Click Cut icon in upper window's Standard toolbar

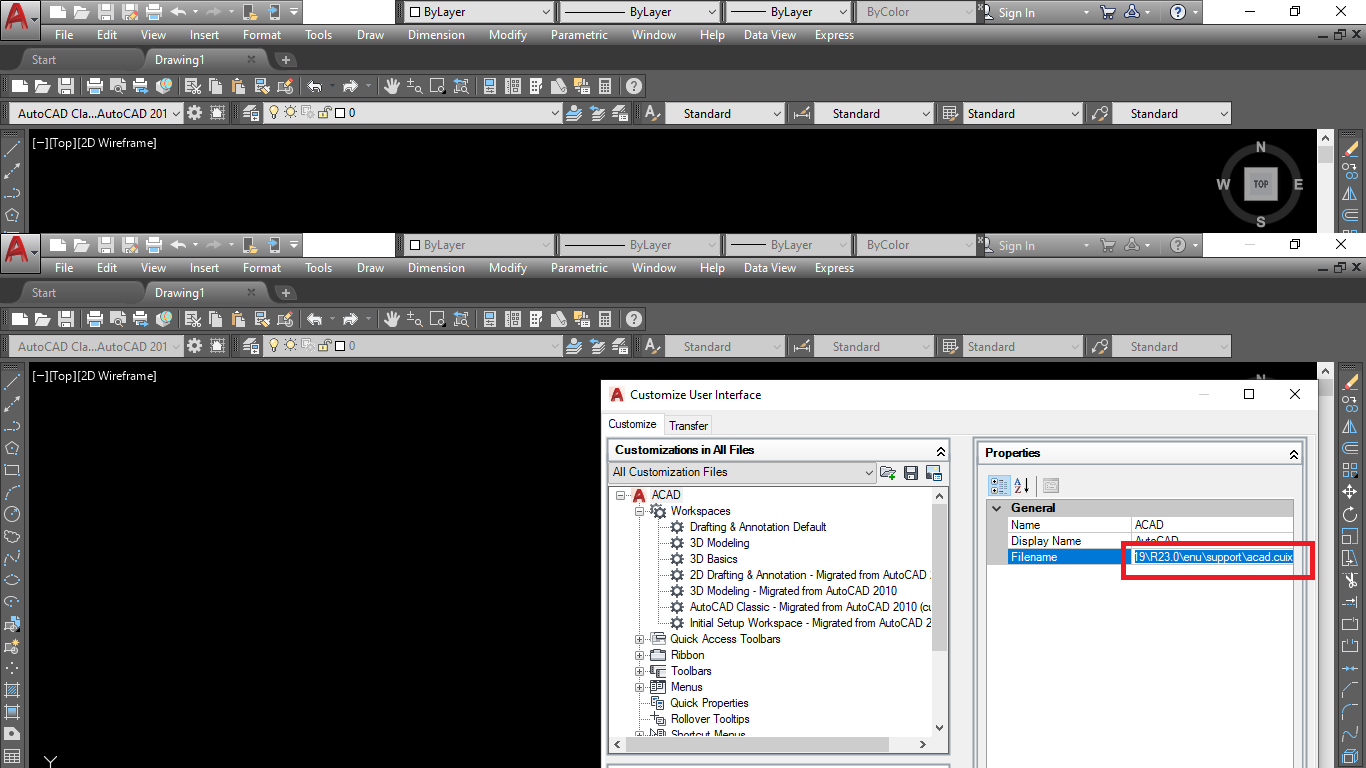pyautogui.click(x=193, y=86)
